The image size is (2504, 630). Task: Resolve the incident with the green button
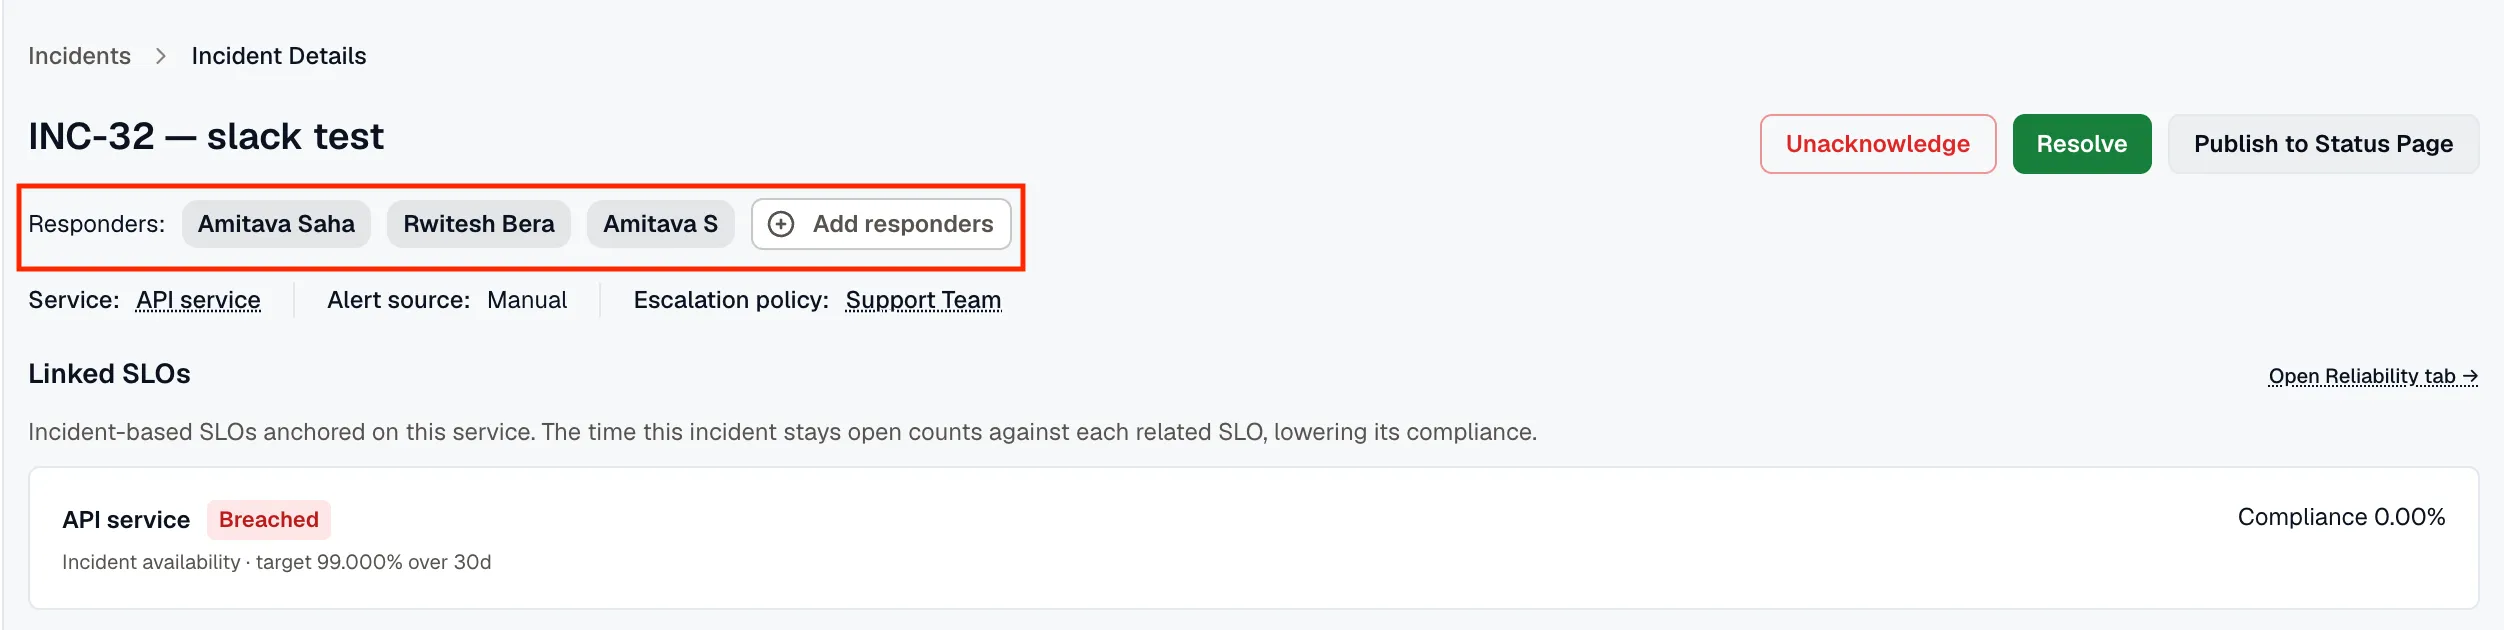2082,144
